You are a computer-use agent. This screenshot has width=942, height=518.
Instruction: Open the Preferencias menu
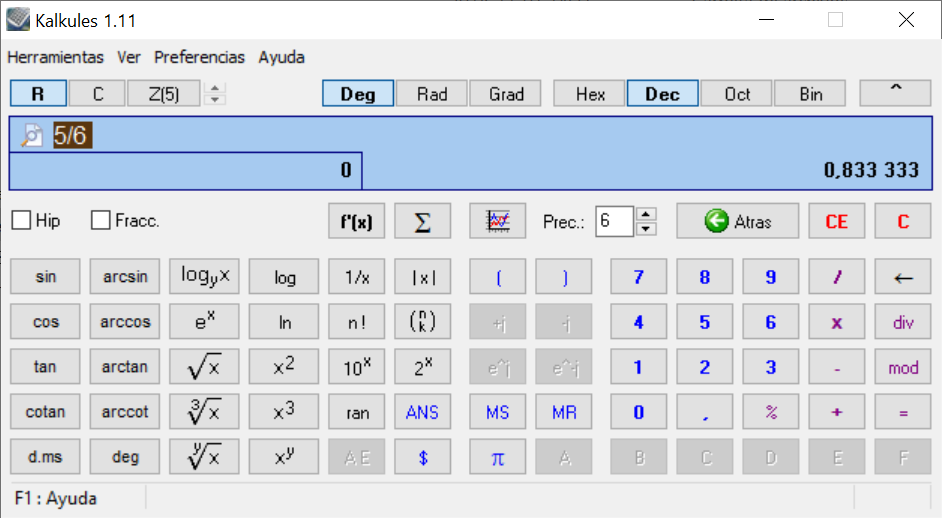(199, 57)
